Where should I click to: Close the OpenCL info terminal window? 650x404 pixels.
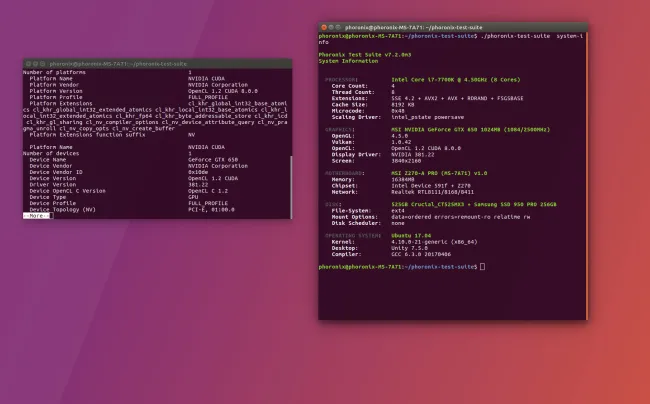tap(29, 64)
